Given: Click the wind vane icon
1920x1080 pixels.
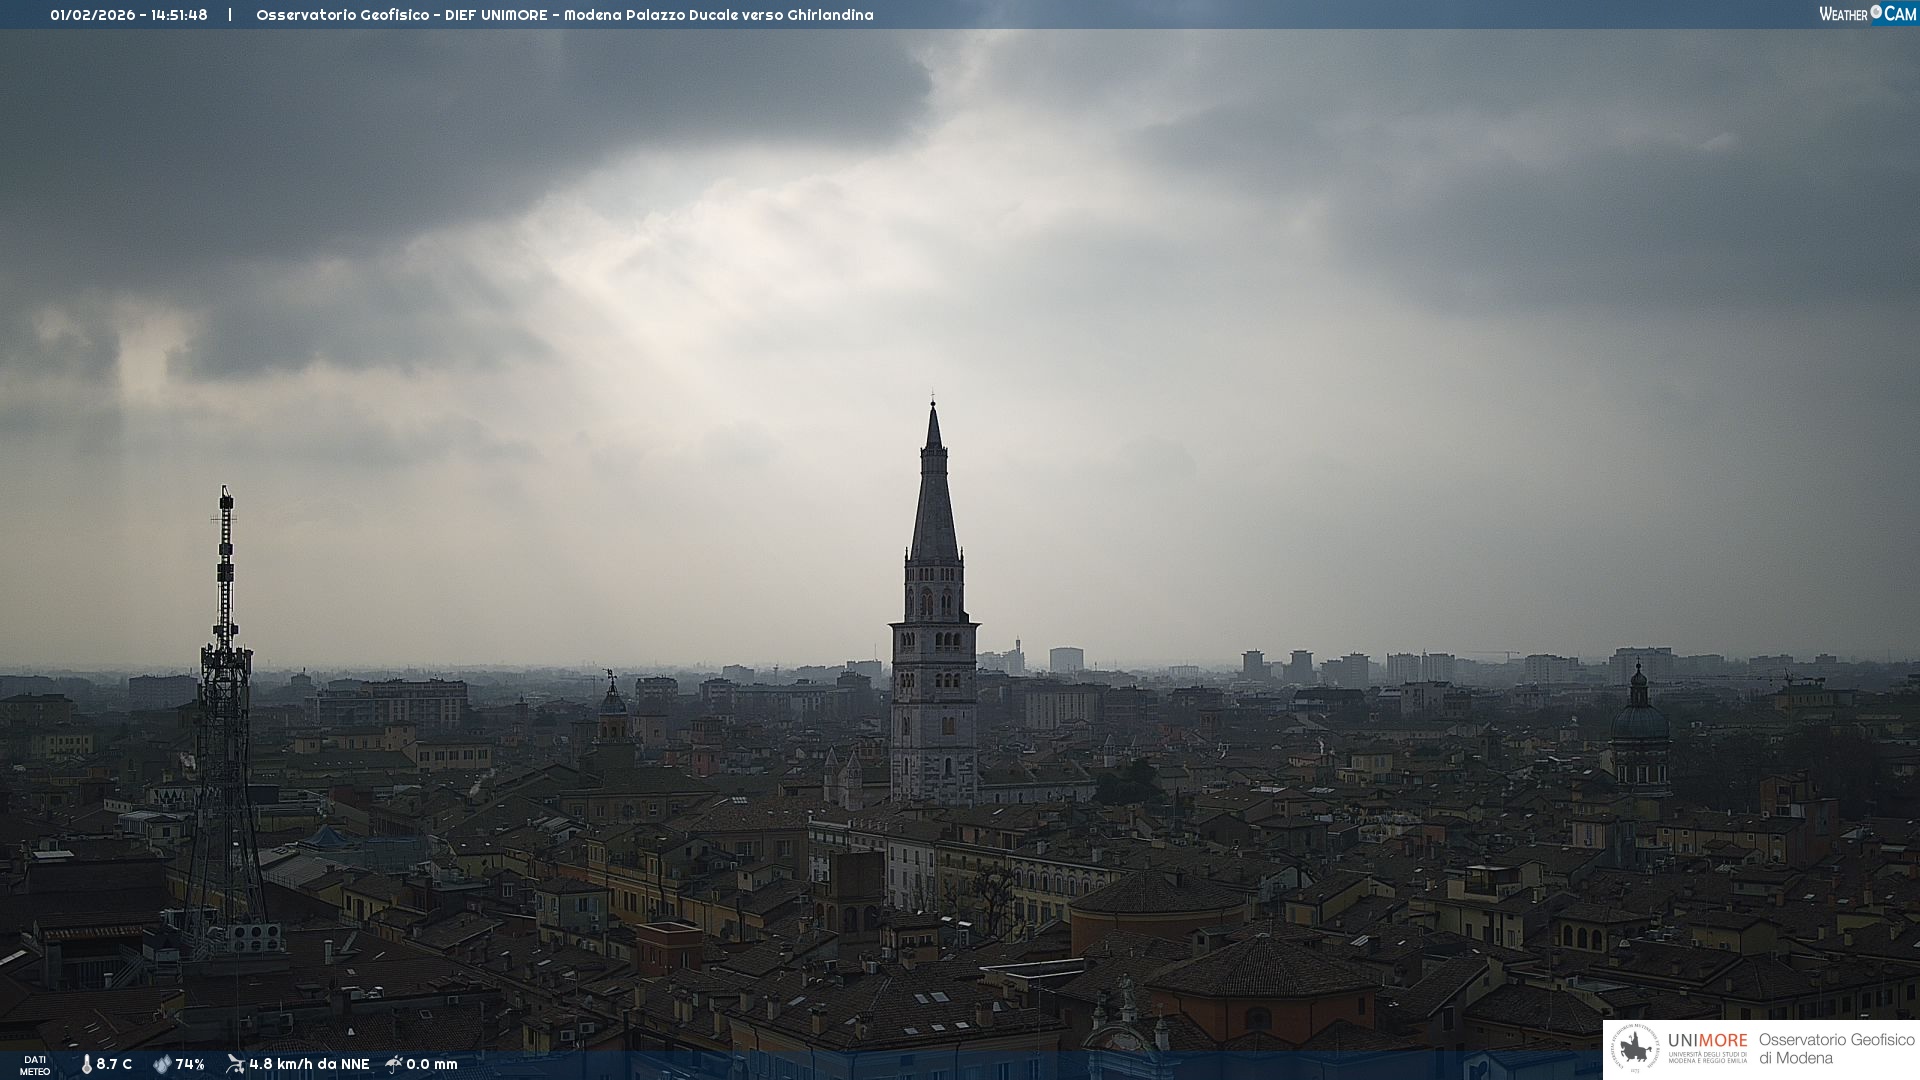Looking at the screenshot, I should (x=235, y=1063).
